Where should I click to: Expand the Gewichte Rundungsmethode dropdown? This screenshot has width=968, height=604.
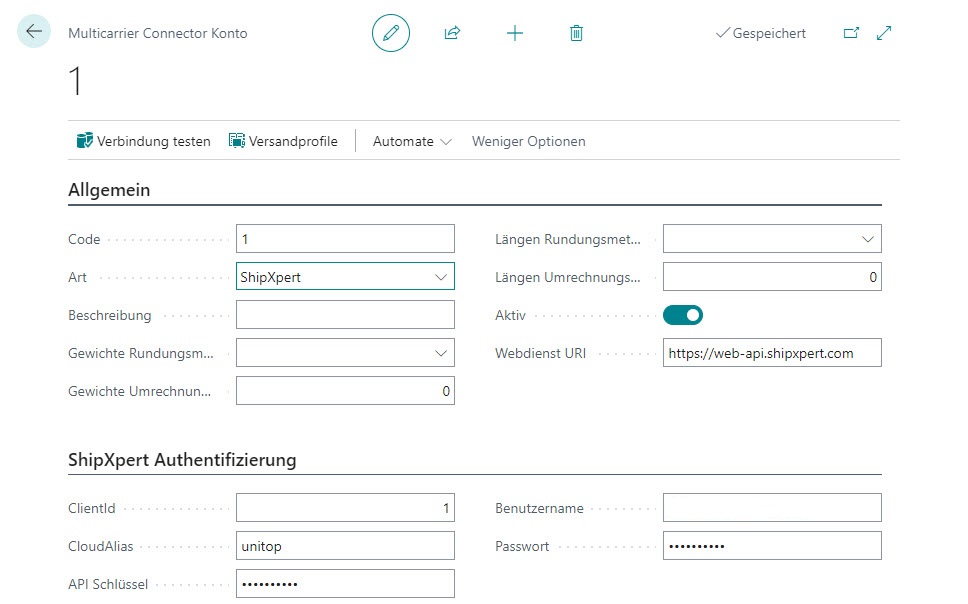pyautogui.click(x=441, y=353)
